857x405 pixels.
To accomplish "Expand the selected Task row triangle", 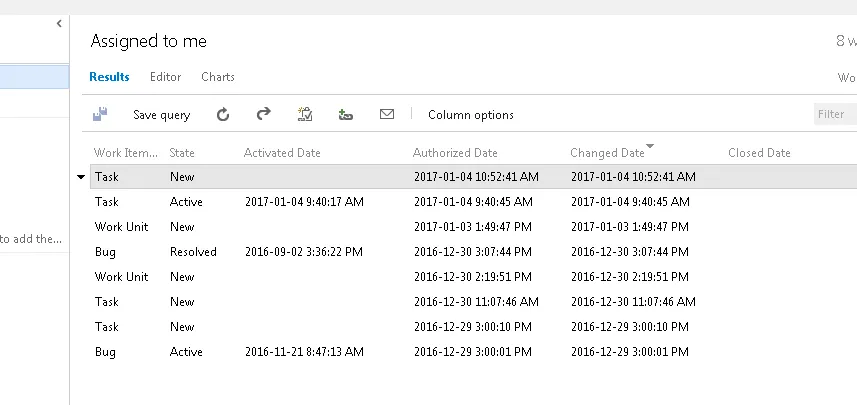I will (x=81, y=177).
